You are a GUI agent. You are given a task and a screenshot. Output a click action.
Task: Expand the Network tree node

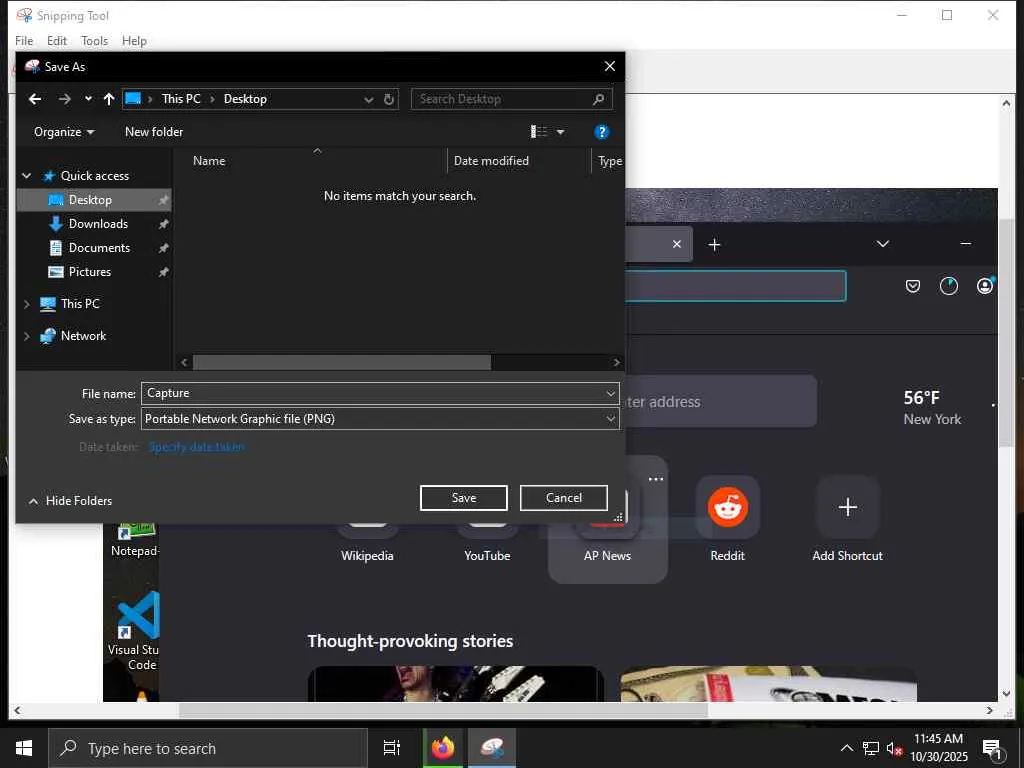(x=27, y=336)
